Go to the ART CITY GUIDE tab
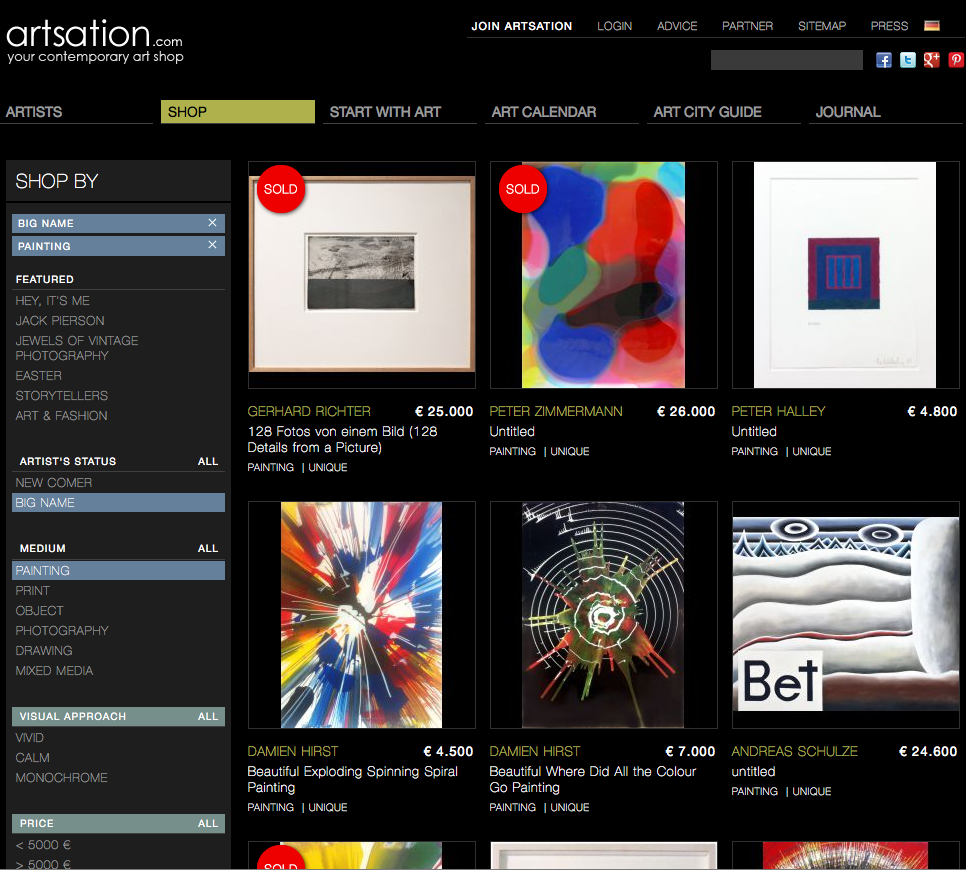Viewport: 966px width, 870px height. (x=707, y=112)
